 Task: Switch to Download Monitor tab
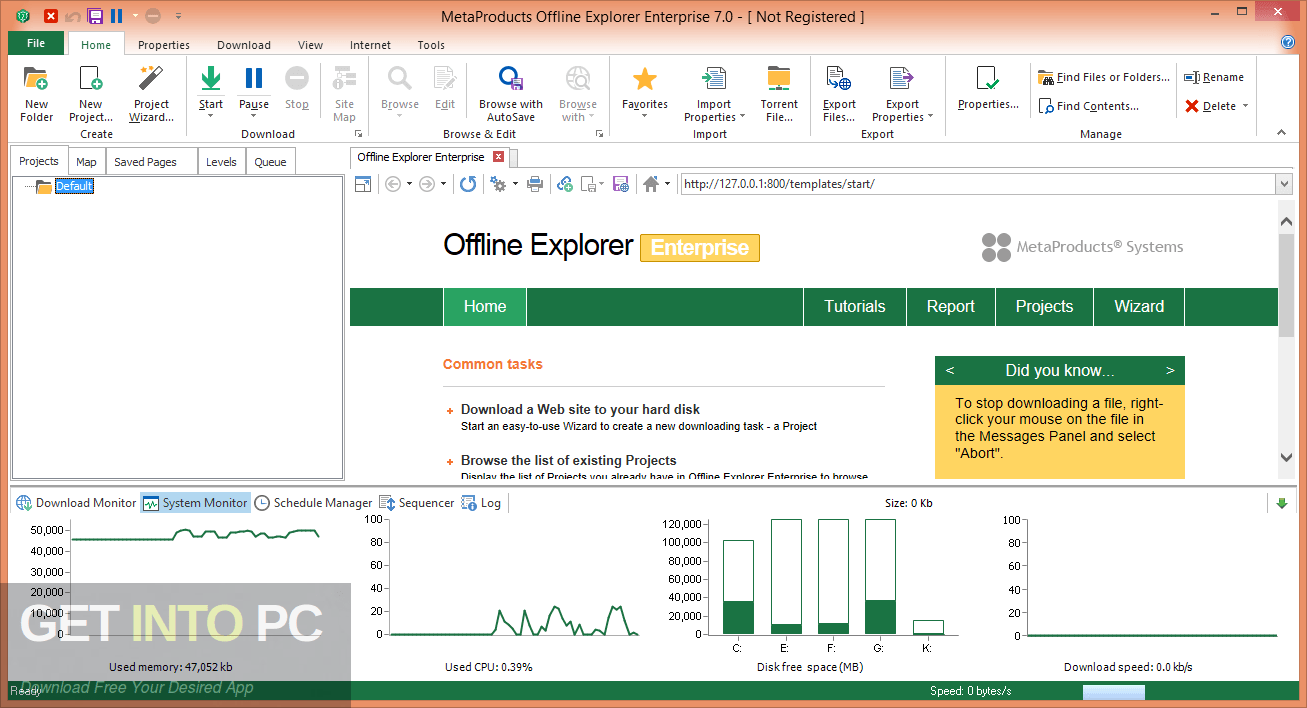tap(76, 503)
